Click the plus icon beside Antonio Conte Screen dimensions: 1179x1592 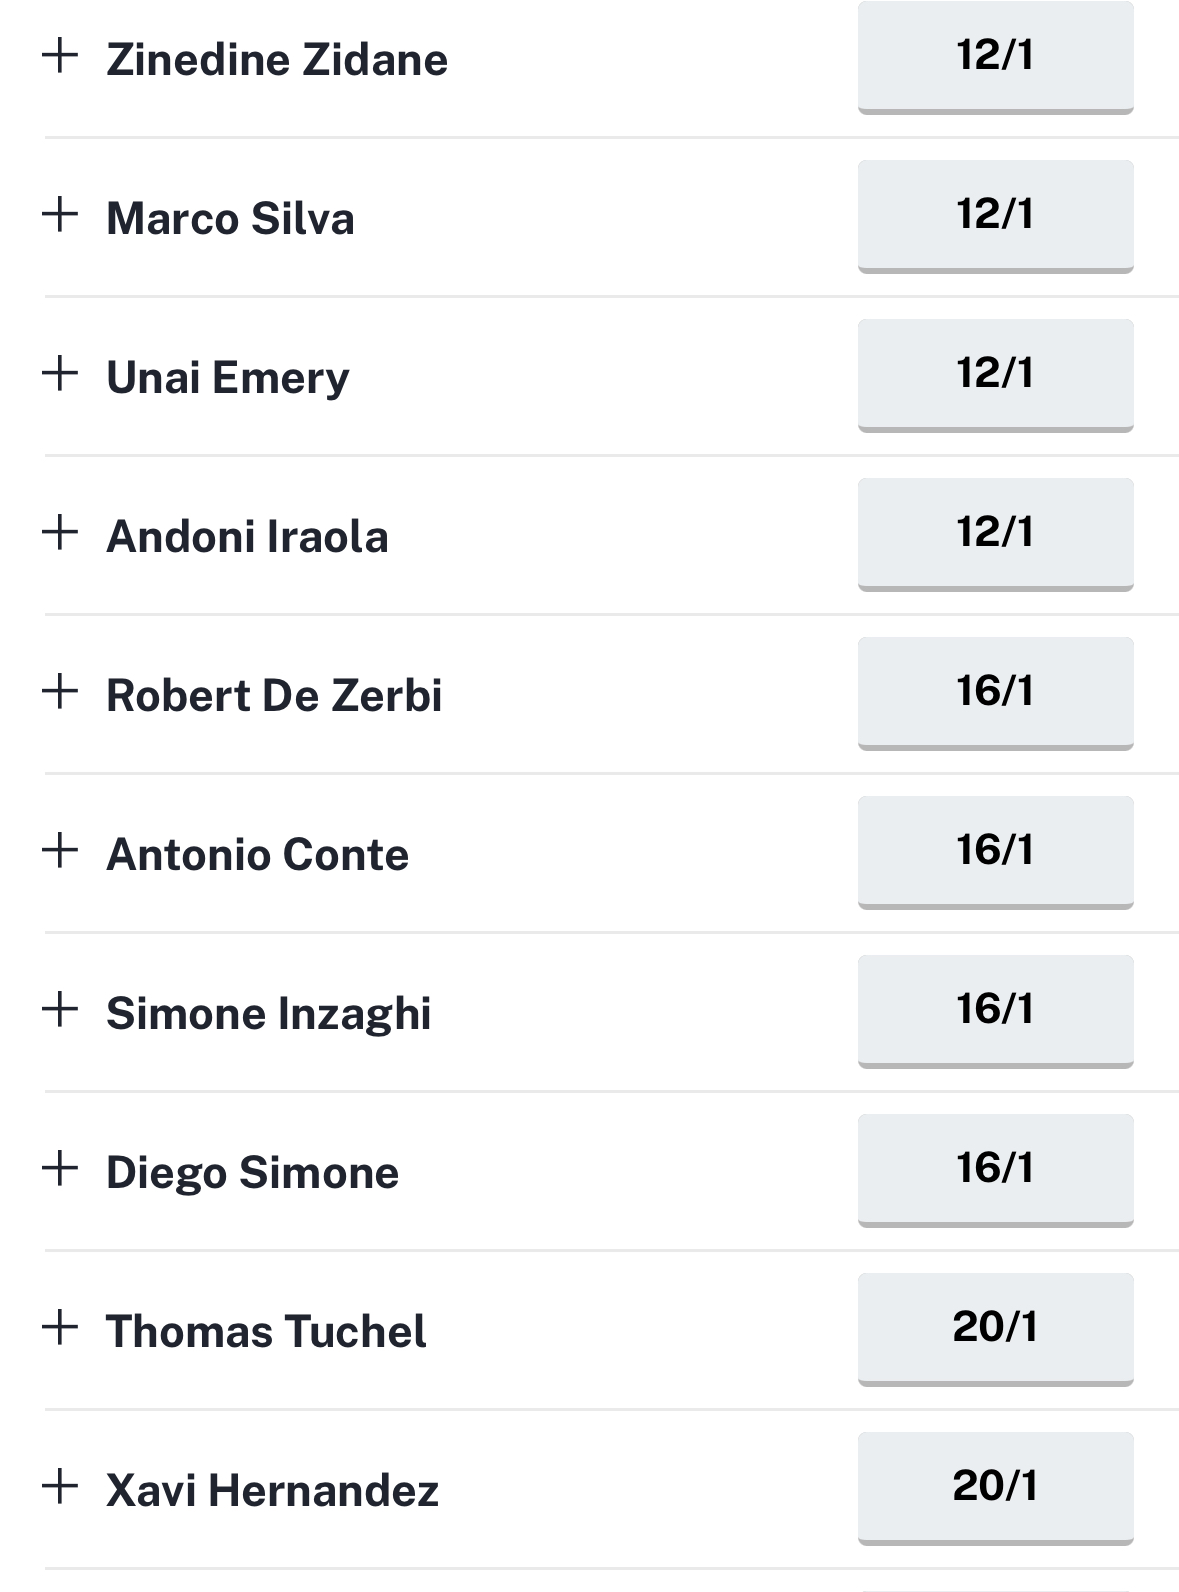tap(60, 850)
